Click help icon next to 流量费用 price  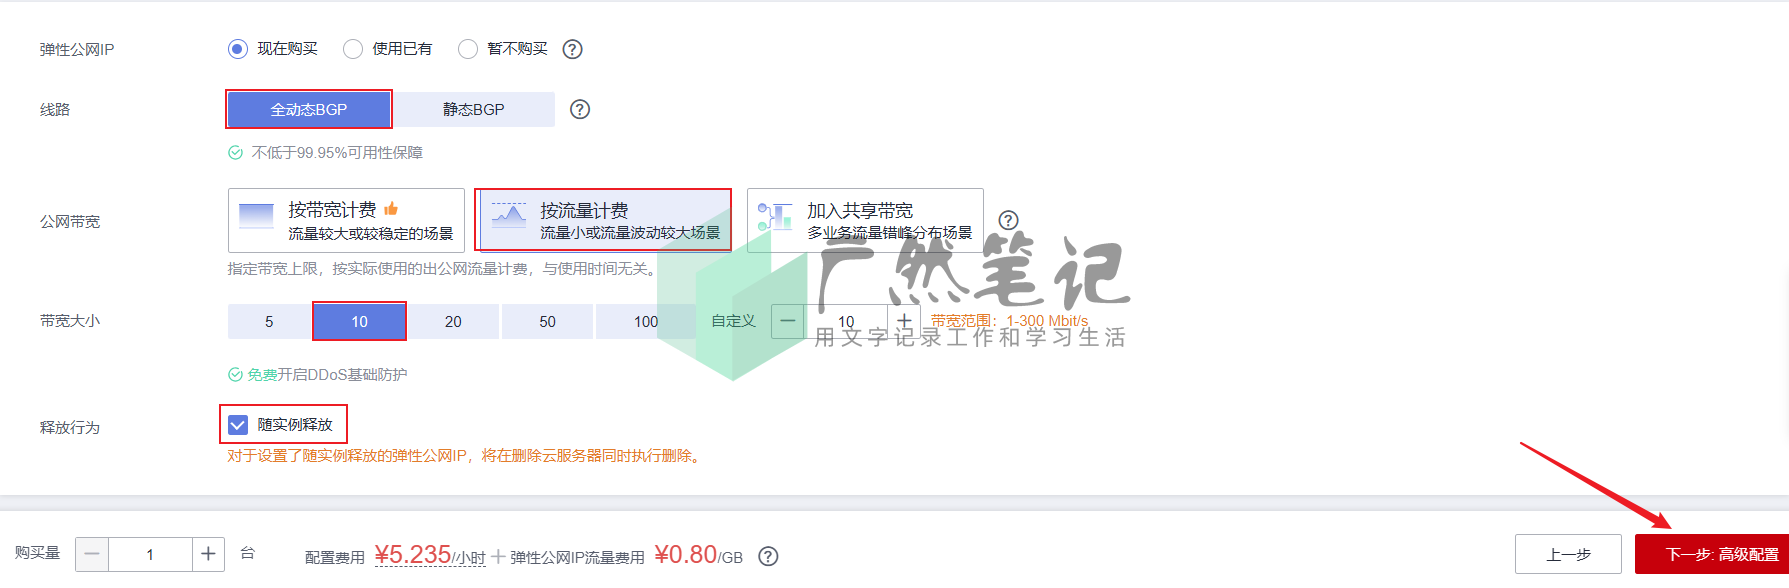click(x=768, y=556)
